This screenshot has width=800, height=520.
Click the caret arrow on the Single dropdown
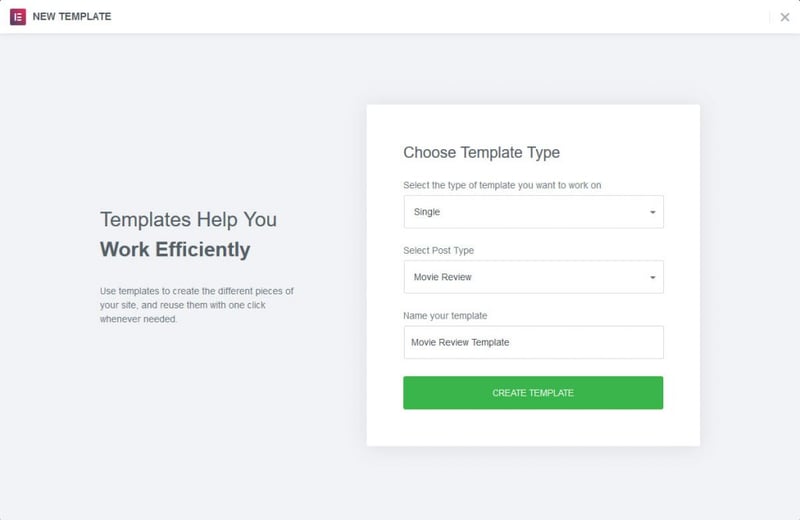[652, 212]
